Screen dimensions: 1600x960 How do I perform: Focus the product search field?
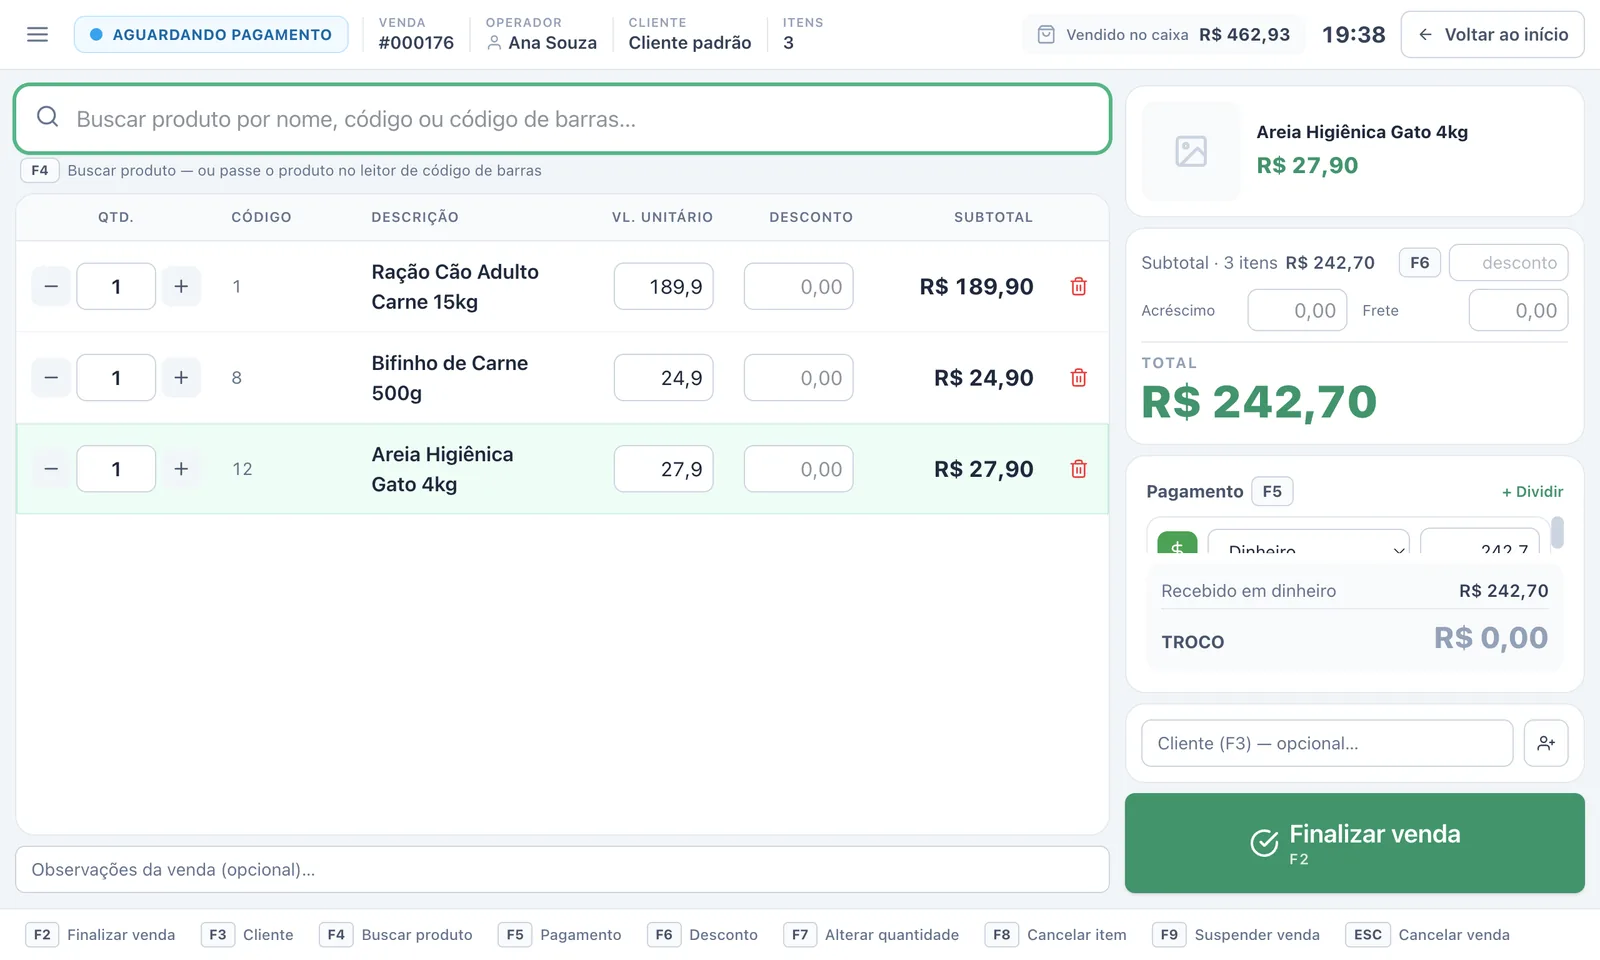(x=562, y=119)
